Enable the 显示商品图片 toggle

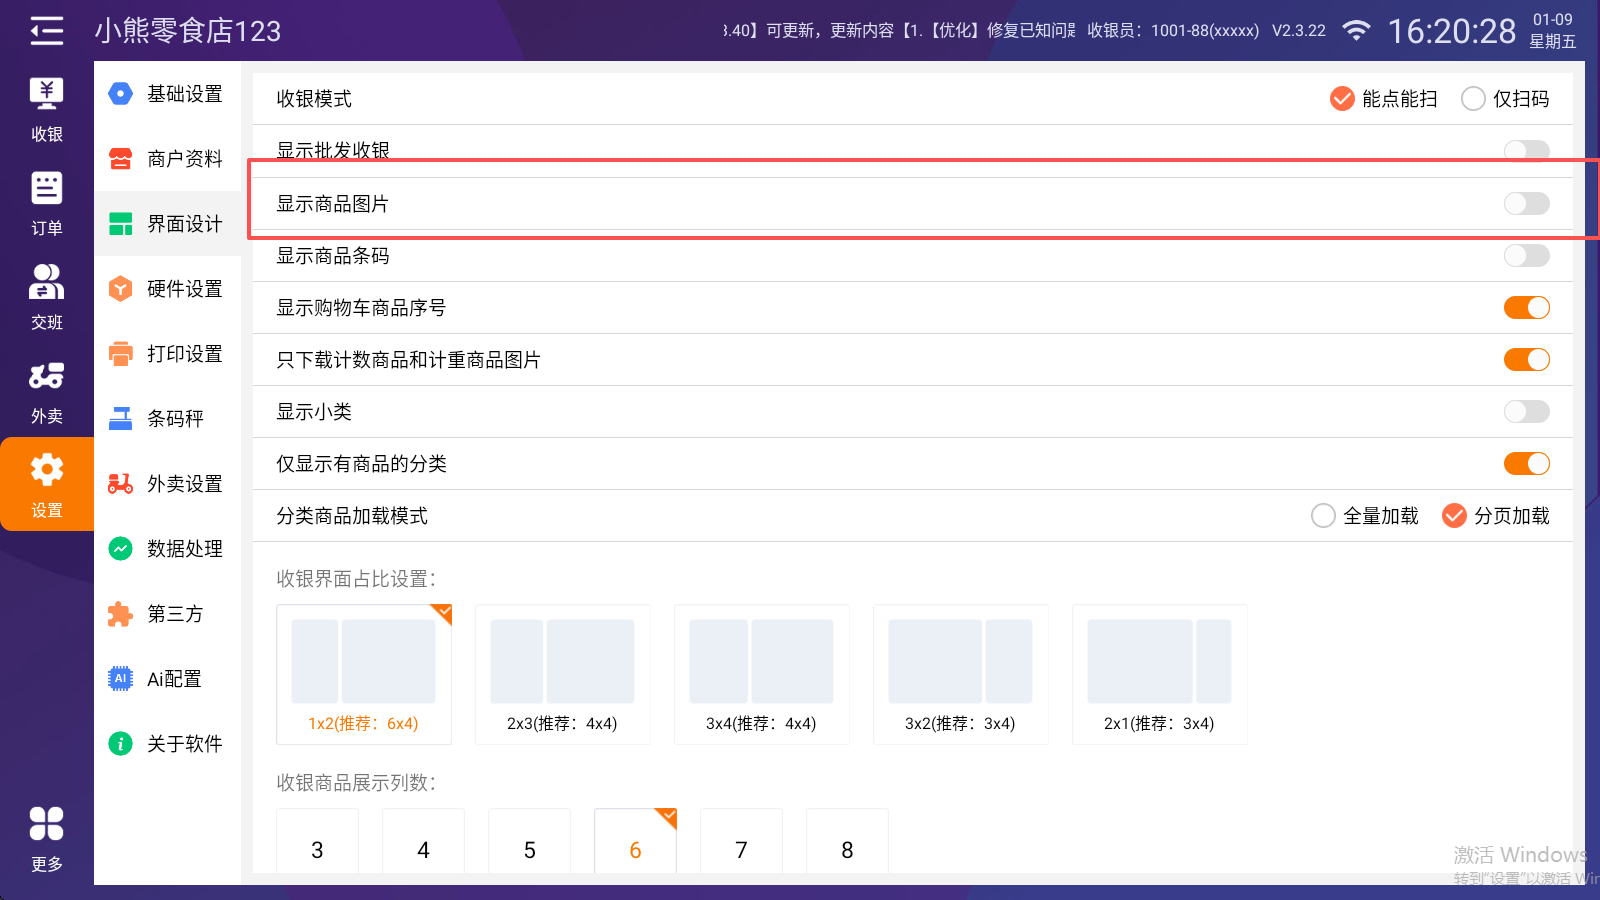point(1526,204)
